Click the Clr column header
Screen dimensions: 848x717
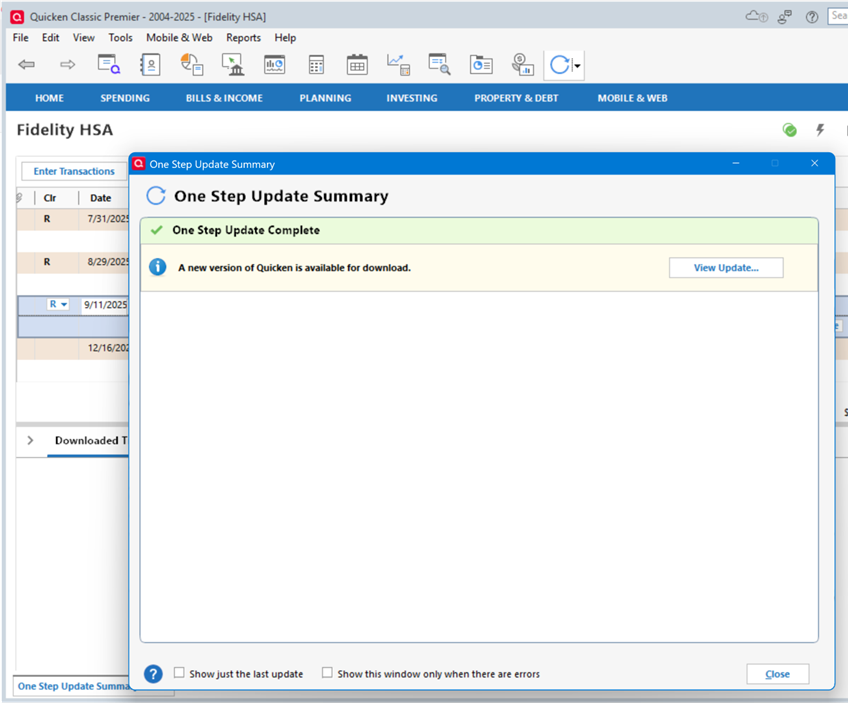coord(50,198)
